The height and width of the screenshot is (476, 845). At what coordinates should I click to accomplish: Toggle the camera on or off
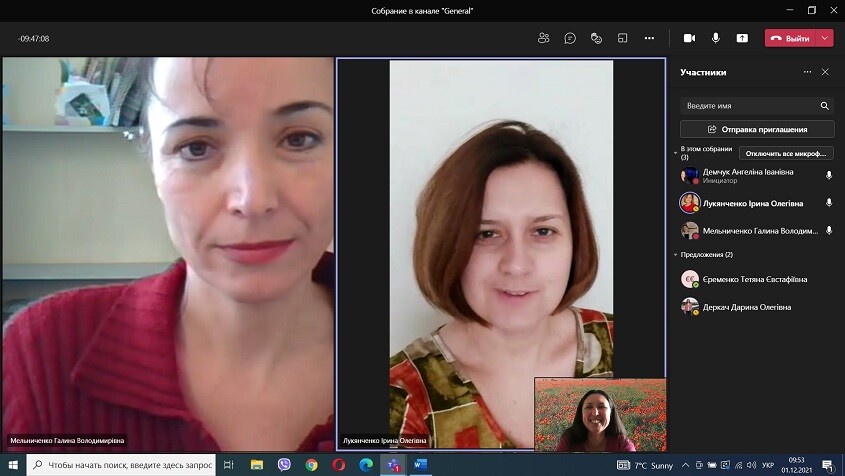pyautogui.click(x=689, y=38)
